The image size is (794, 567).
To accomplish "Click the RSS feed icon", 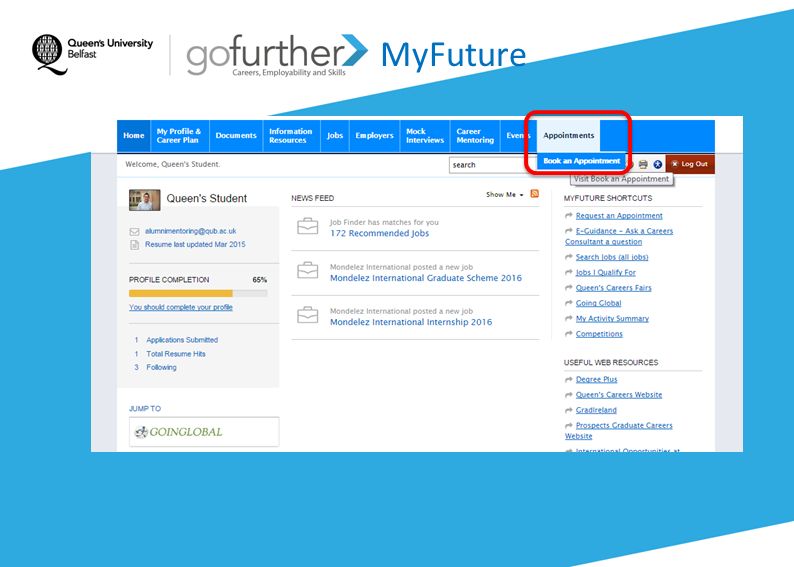I will tap(534, 194).
